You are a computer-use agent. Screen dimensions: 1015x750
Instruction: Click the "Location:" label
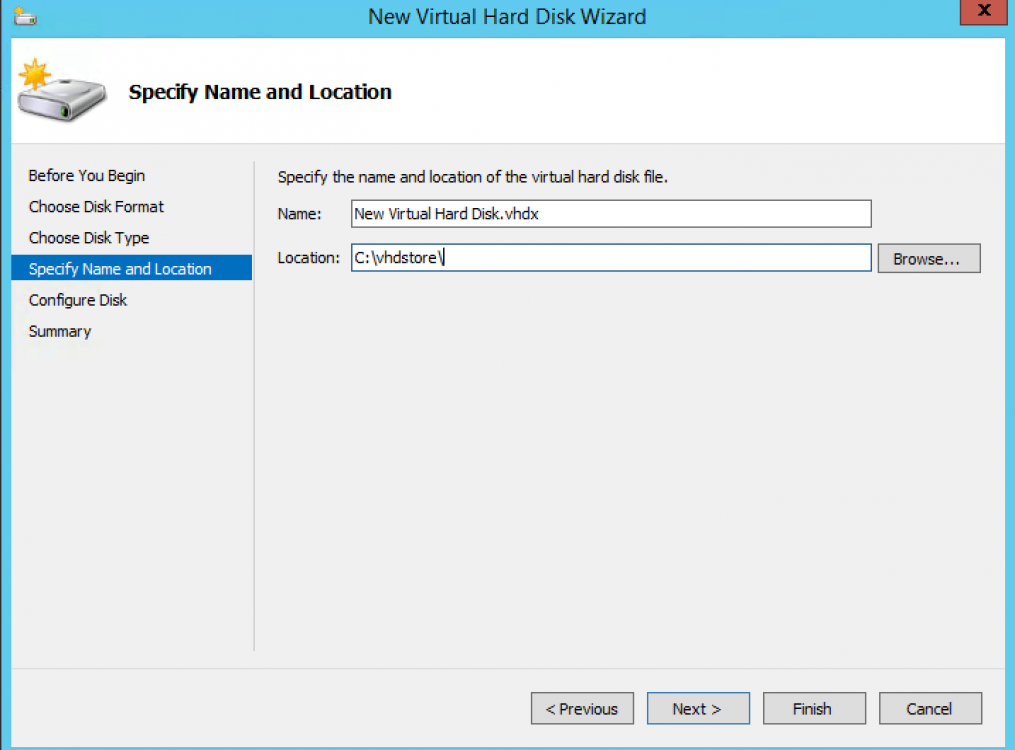[309, 258]
